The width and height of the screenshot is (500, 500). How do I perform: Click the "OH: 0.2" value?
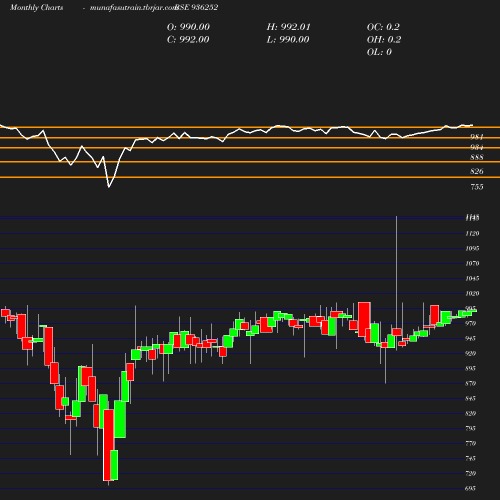(x=384, y=39)
